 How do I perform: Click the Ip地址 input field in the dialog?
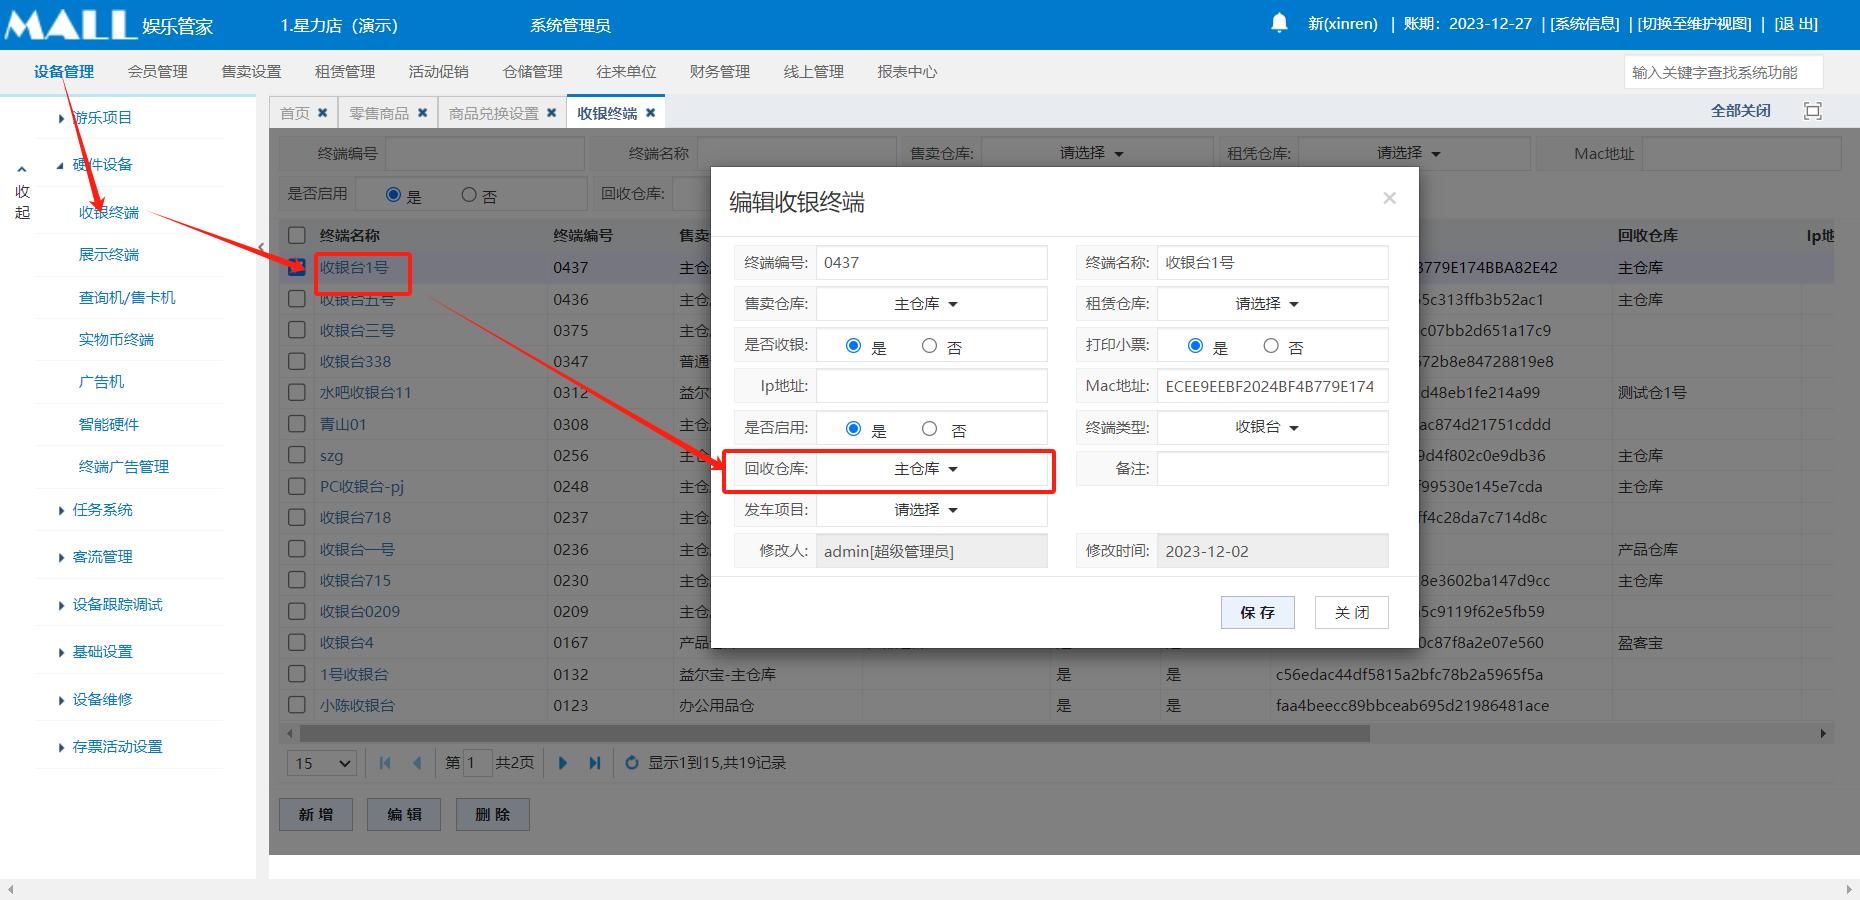[931, 386]
